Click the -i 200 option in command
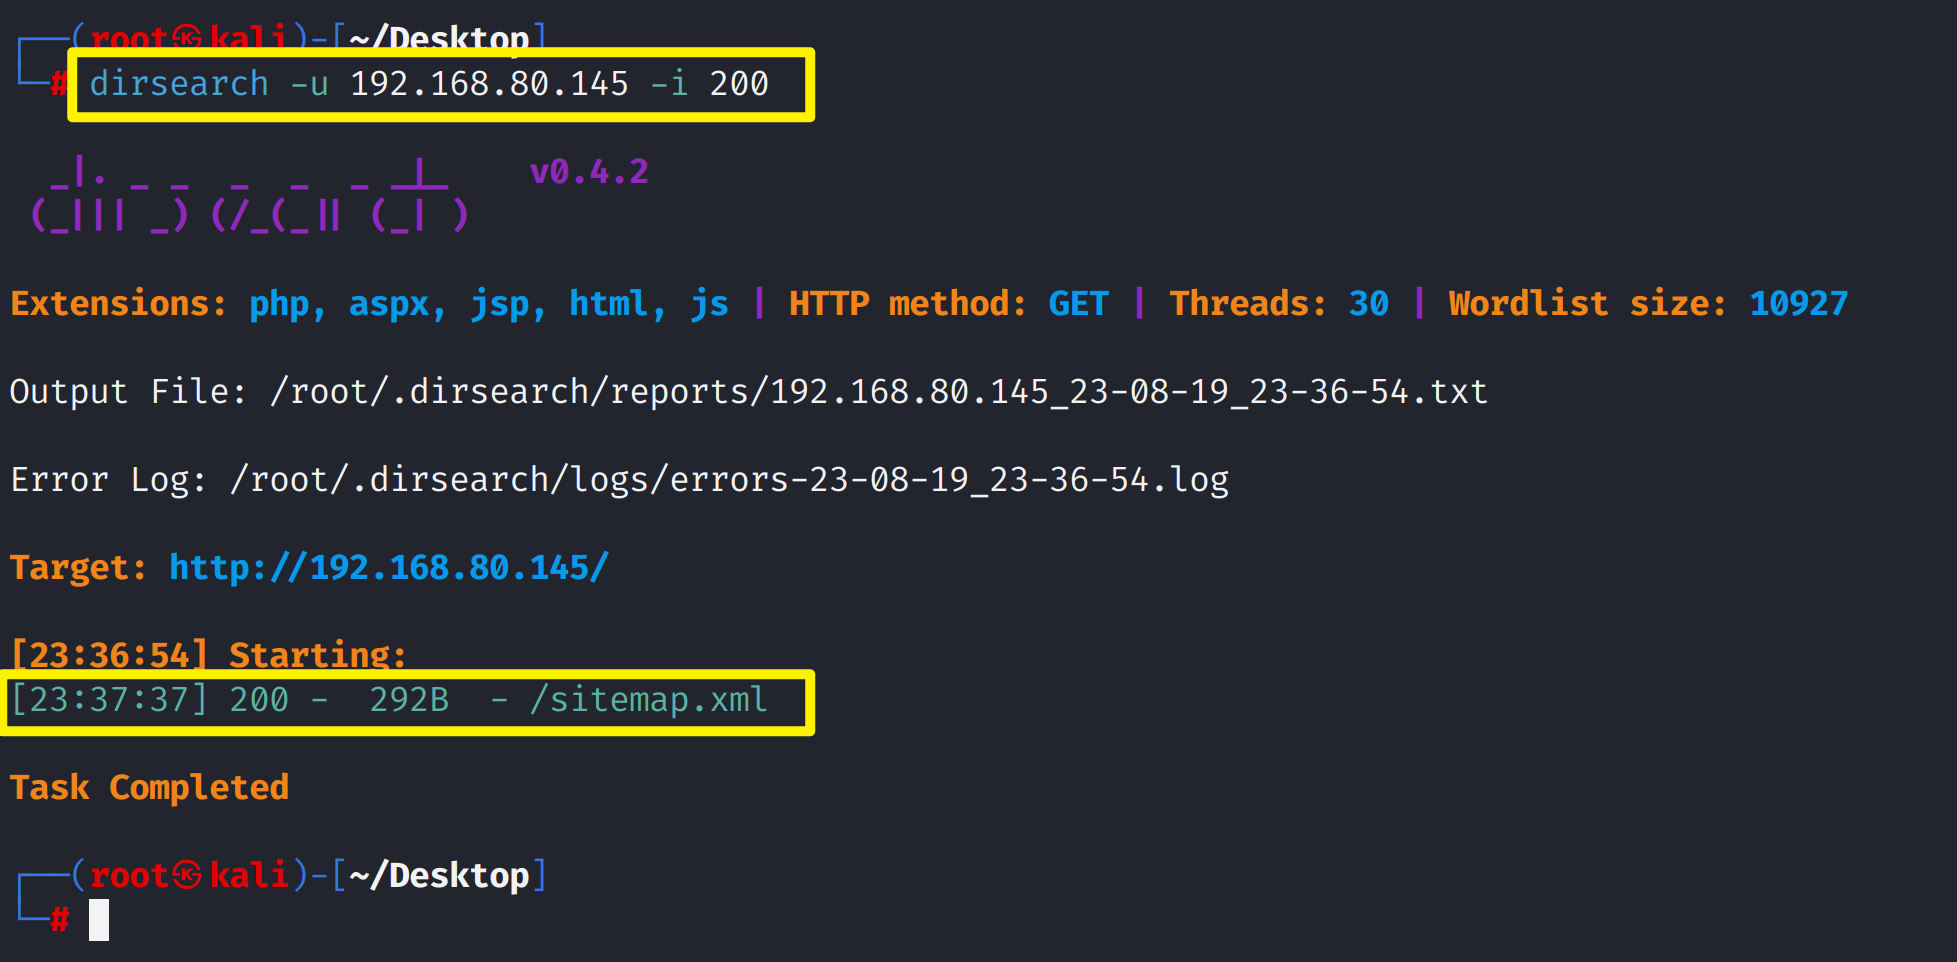 click(x=709, y=84)
